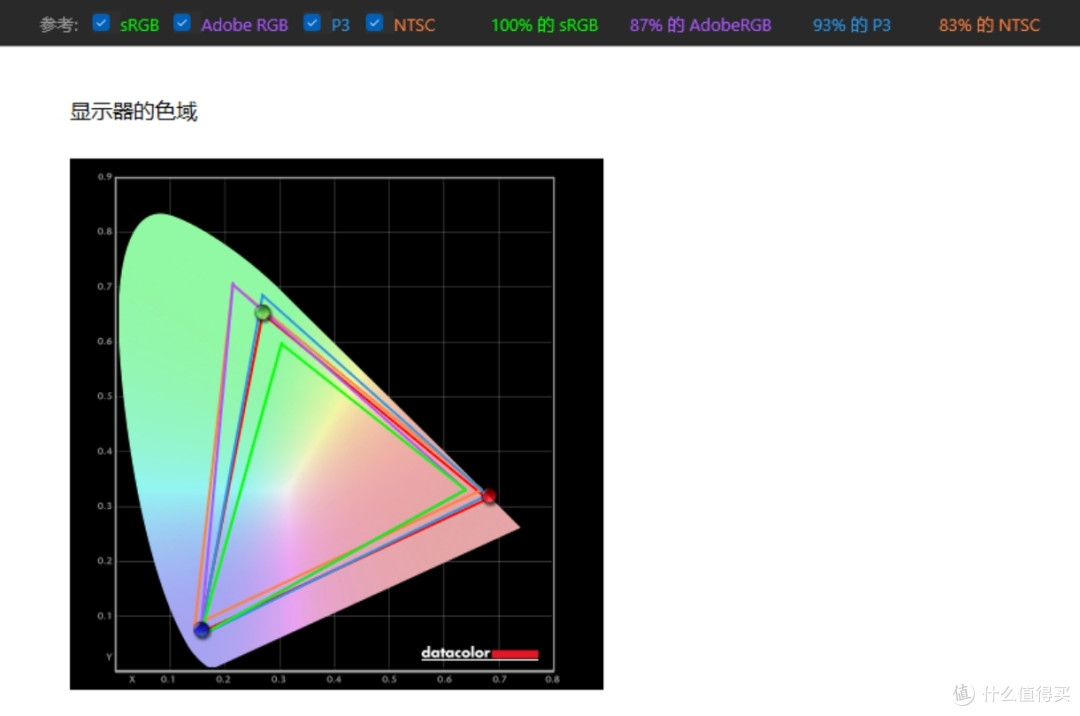Image resolution: width=1080 pixels, height=716 pixels.
Task: Click the red primary point on gamut chart
Action: click(x=489, y=496)
